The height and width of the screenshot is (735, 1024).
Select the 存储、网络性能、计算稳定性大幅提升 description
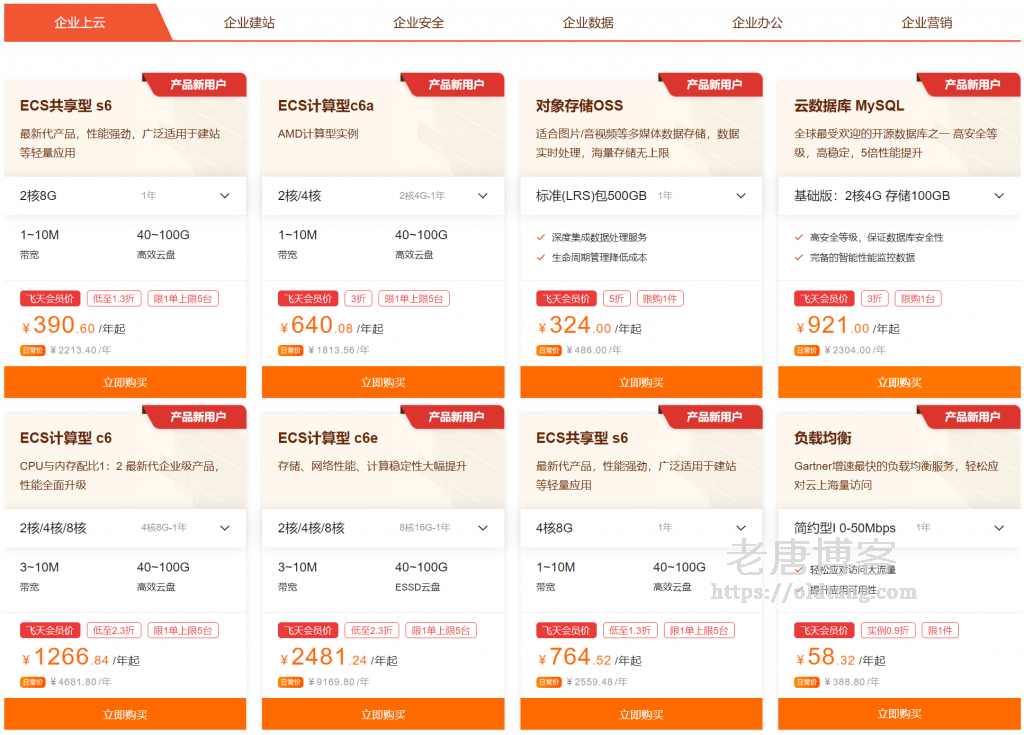tap(372, 466)
